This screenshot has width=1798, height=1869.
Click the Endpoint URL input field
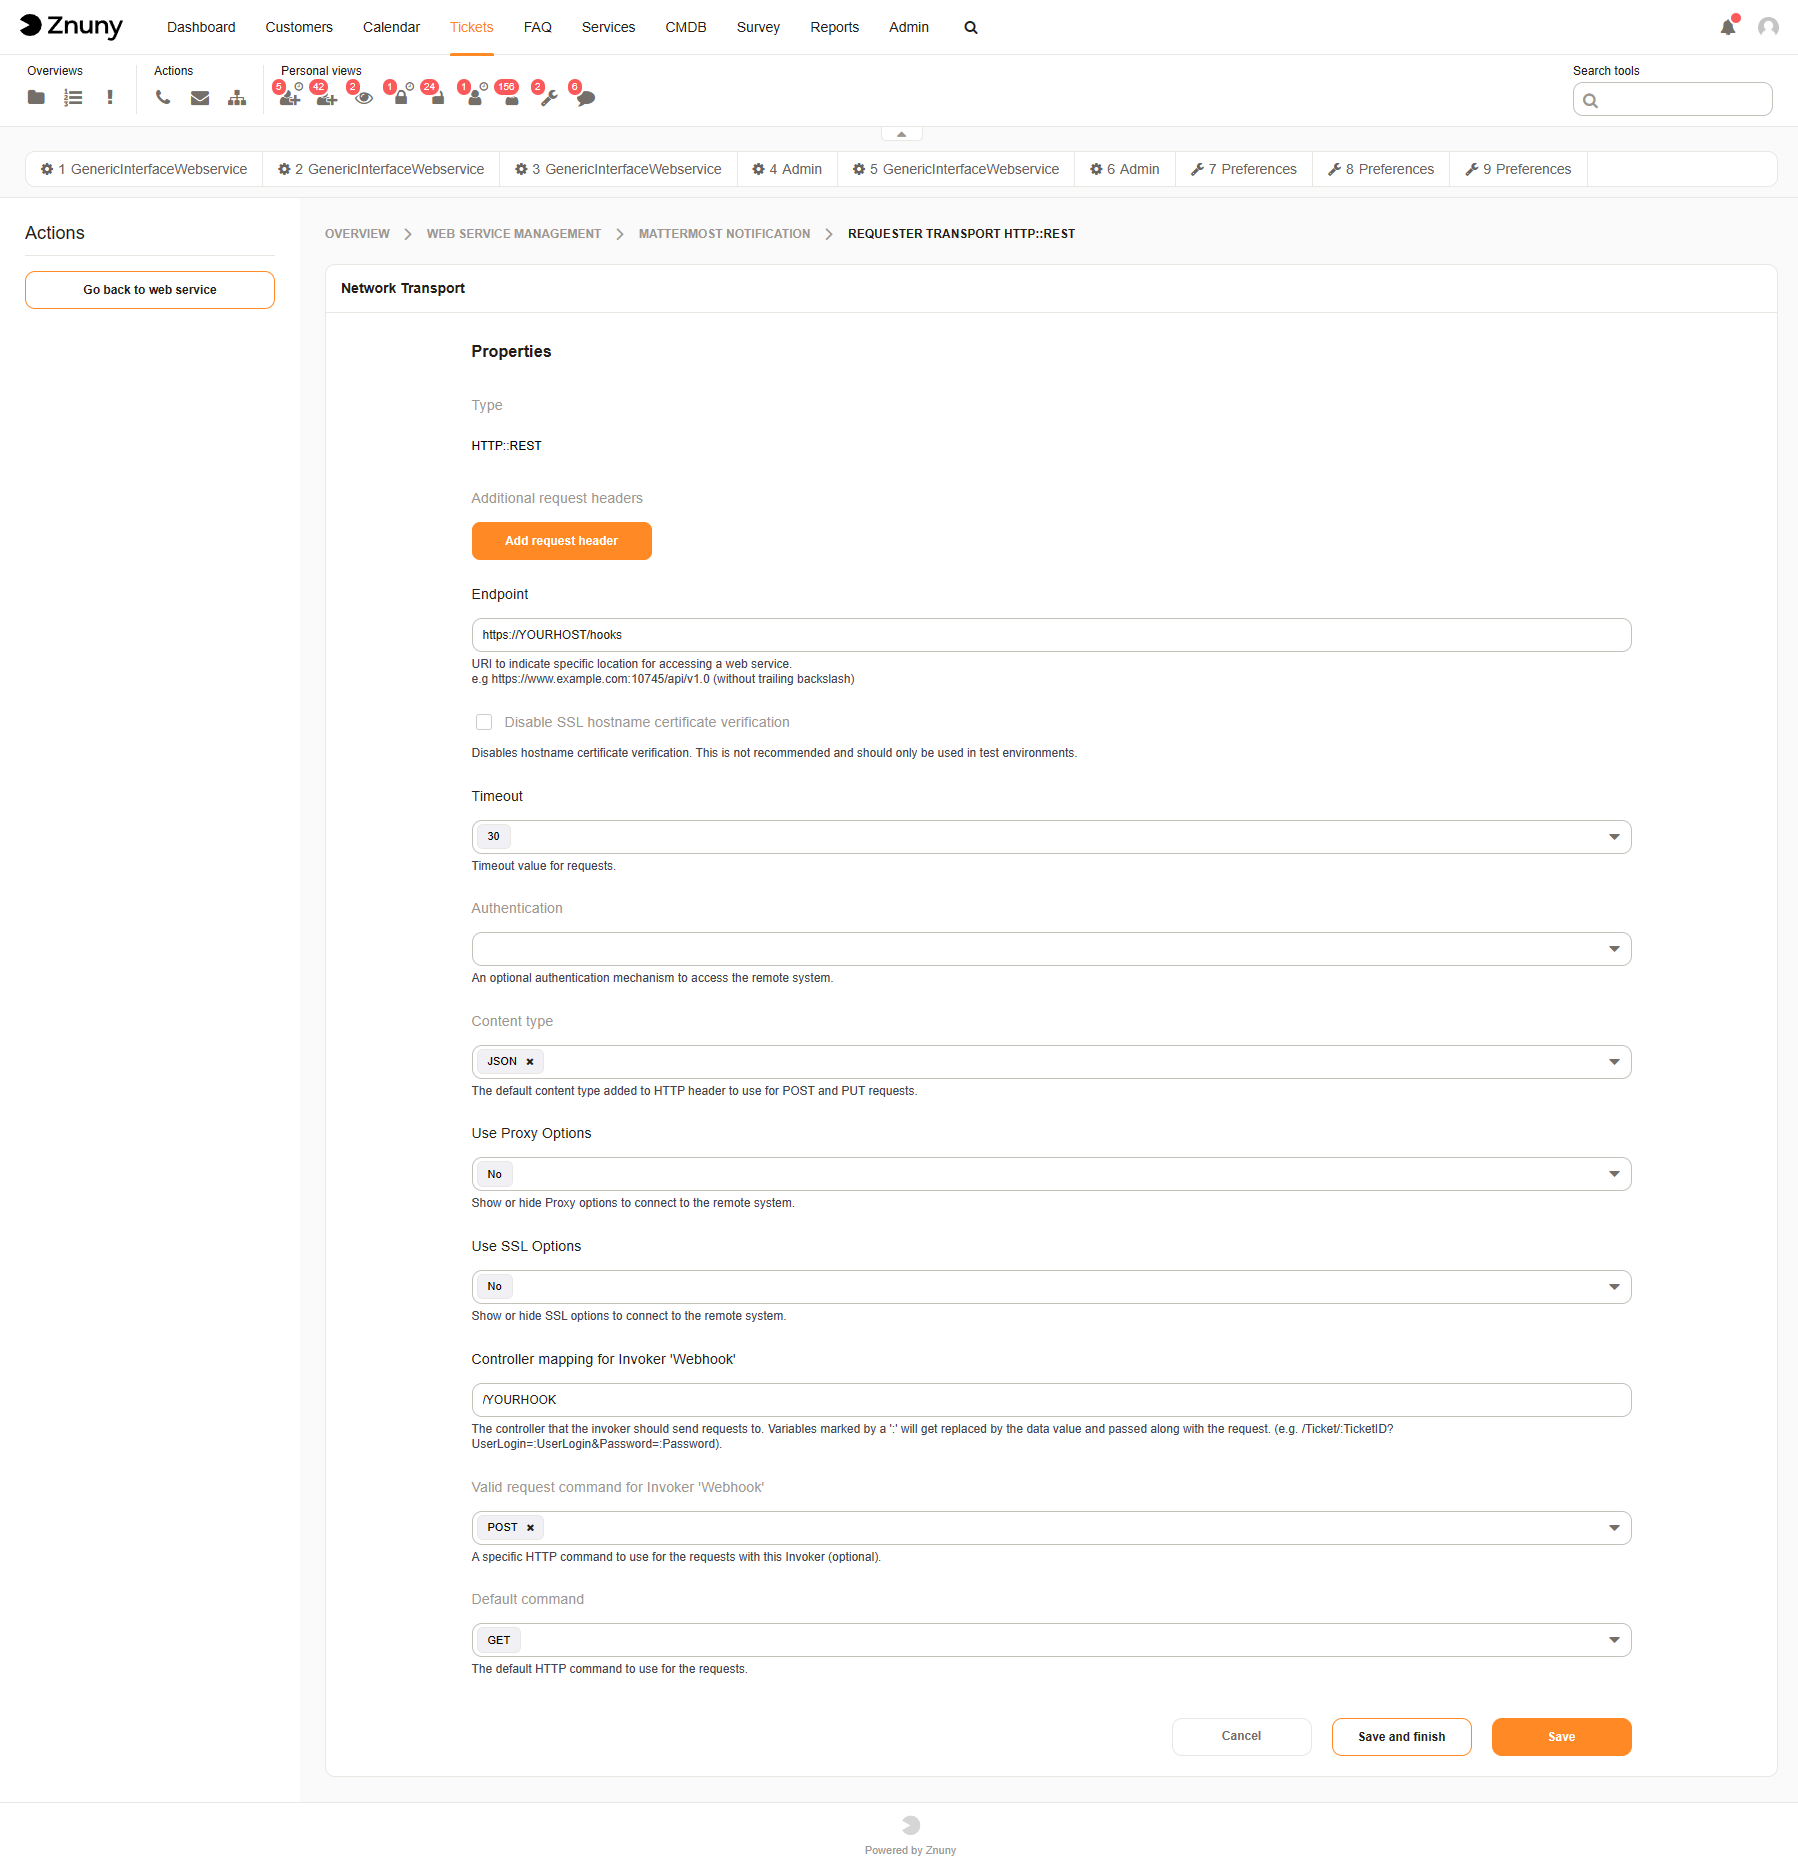(x=1050, y=635)
